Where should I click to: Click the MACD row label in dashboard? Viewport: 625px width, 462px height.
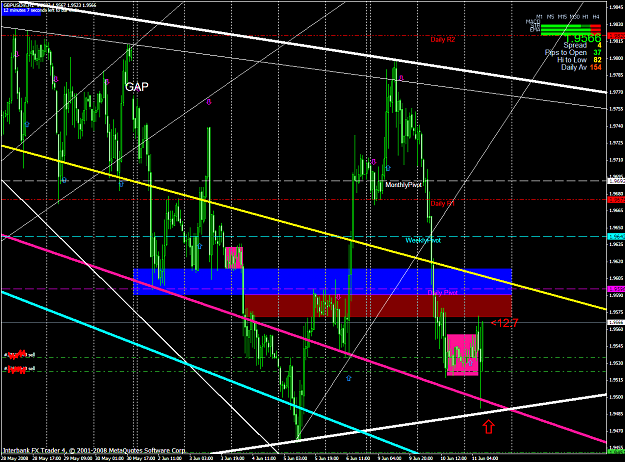click(x=533, y=22)
